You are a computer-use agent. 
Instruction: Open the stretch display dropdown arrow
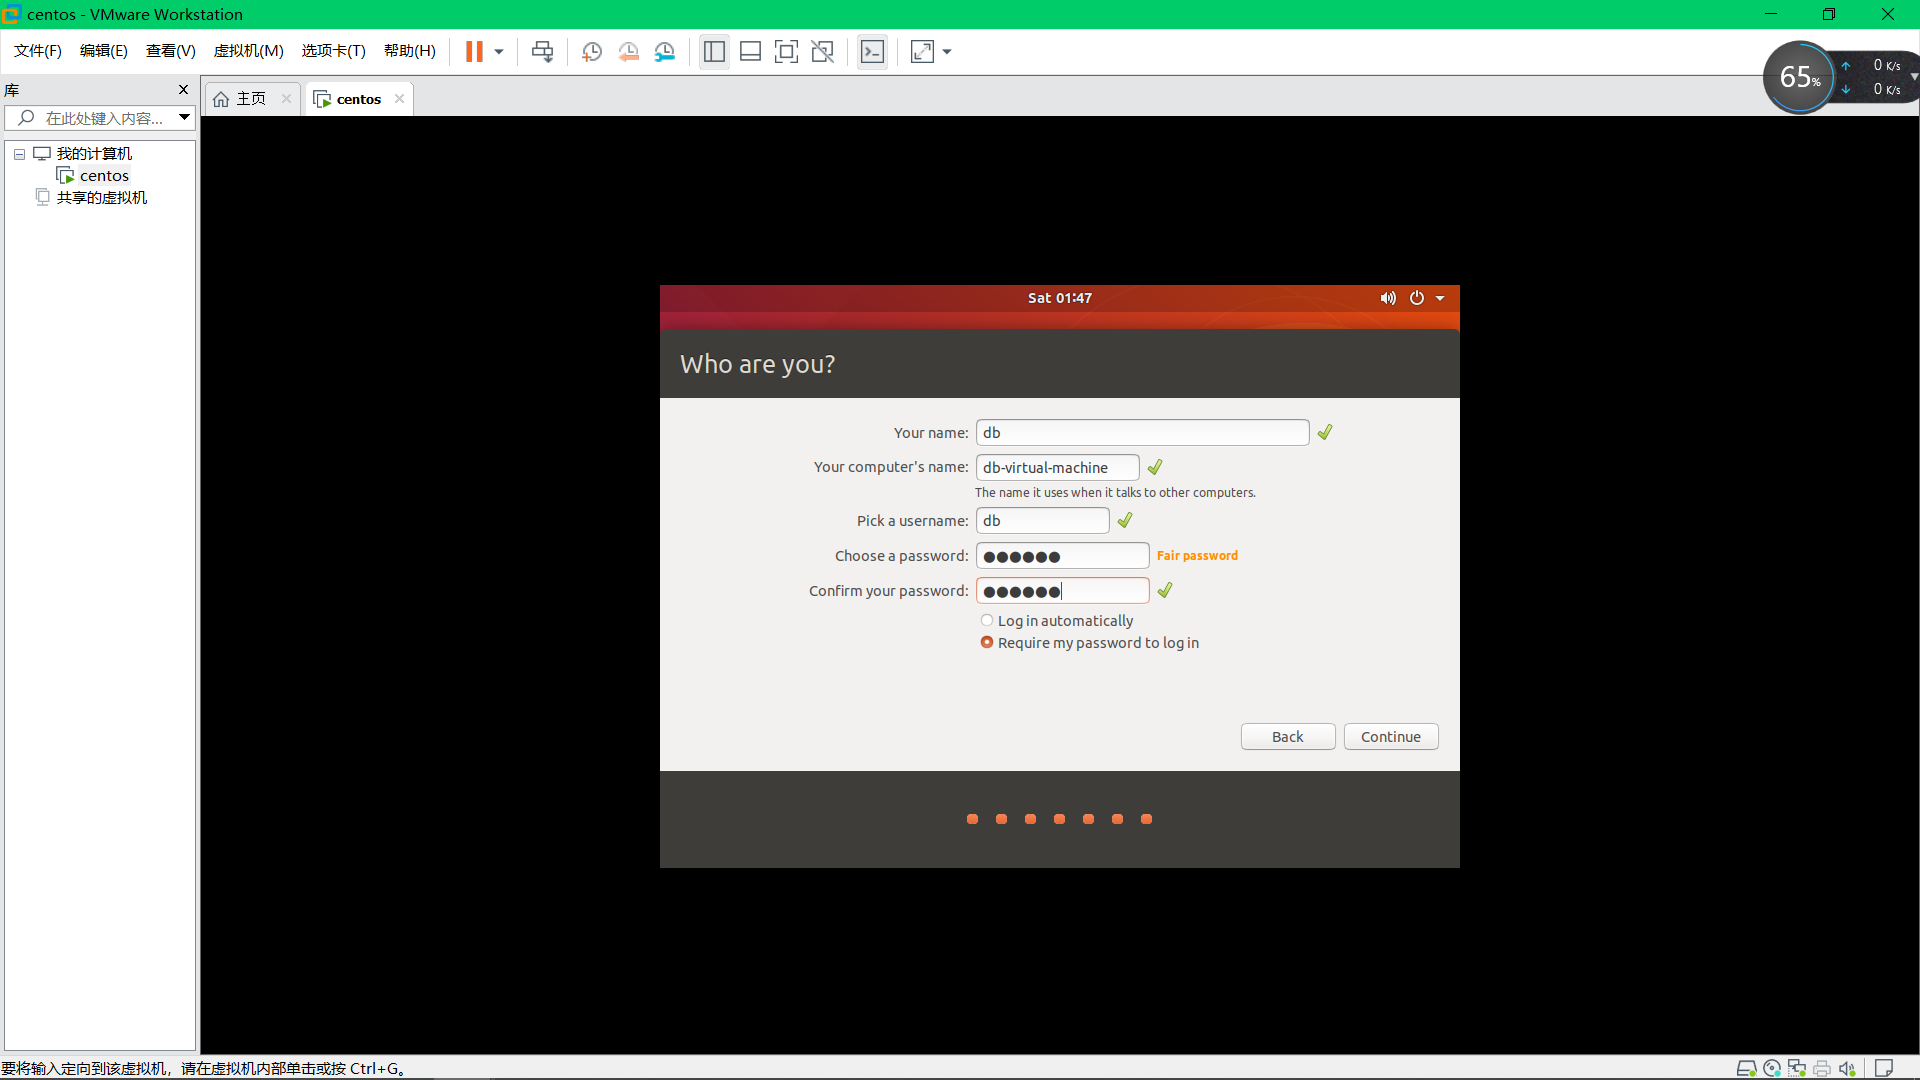[x=947, y=52]
